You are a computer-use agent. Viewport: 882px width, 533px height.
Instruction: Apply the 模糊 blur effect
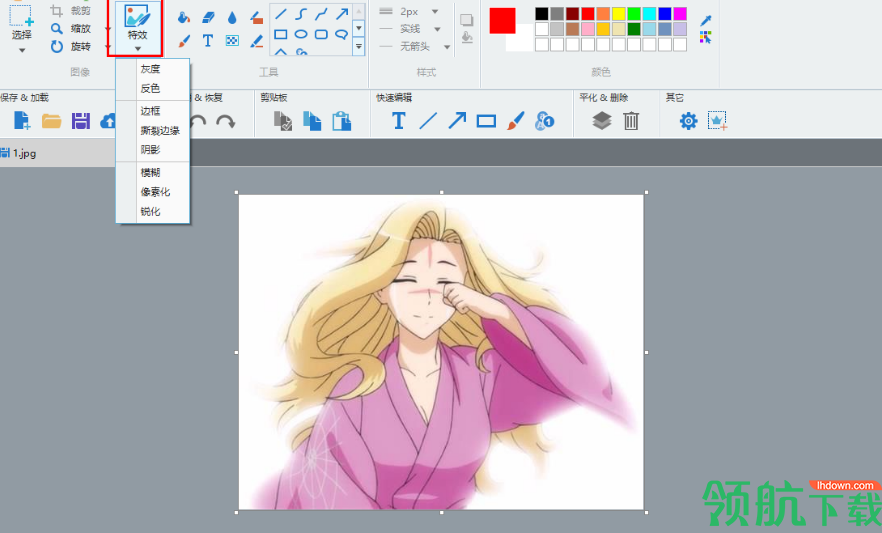(x=153, y=172)
